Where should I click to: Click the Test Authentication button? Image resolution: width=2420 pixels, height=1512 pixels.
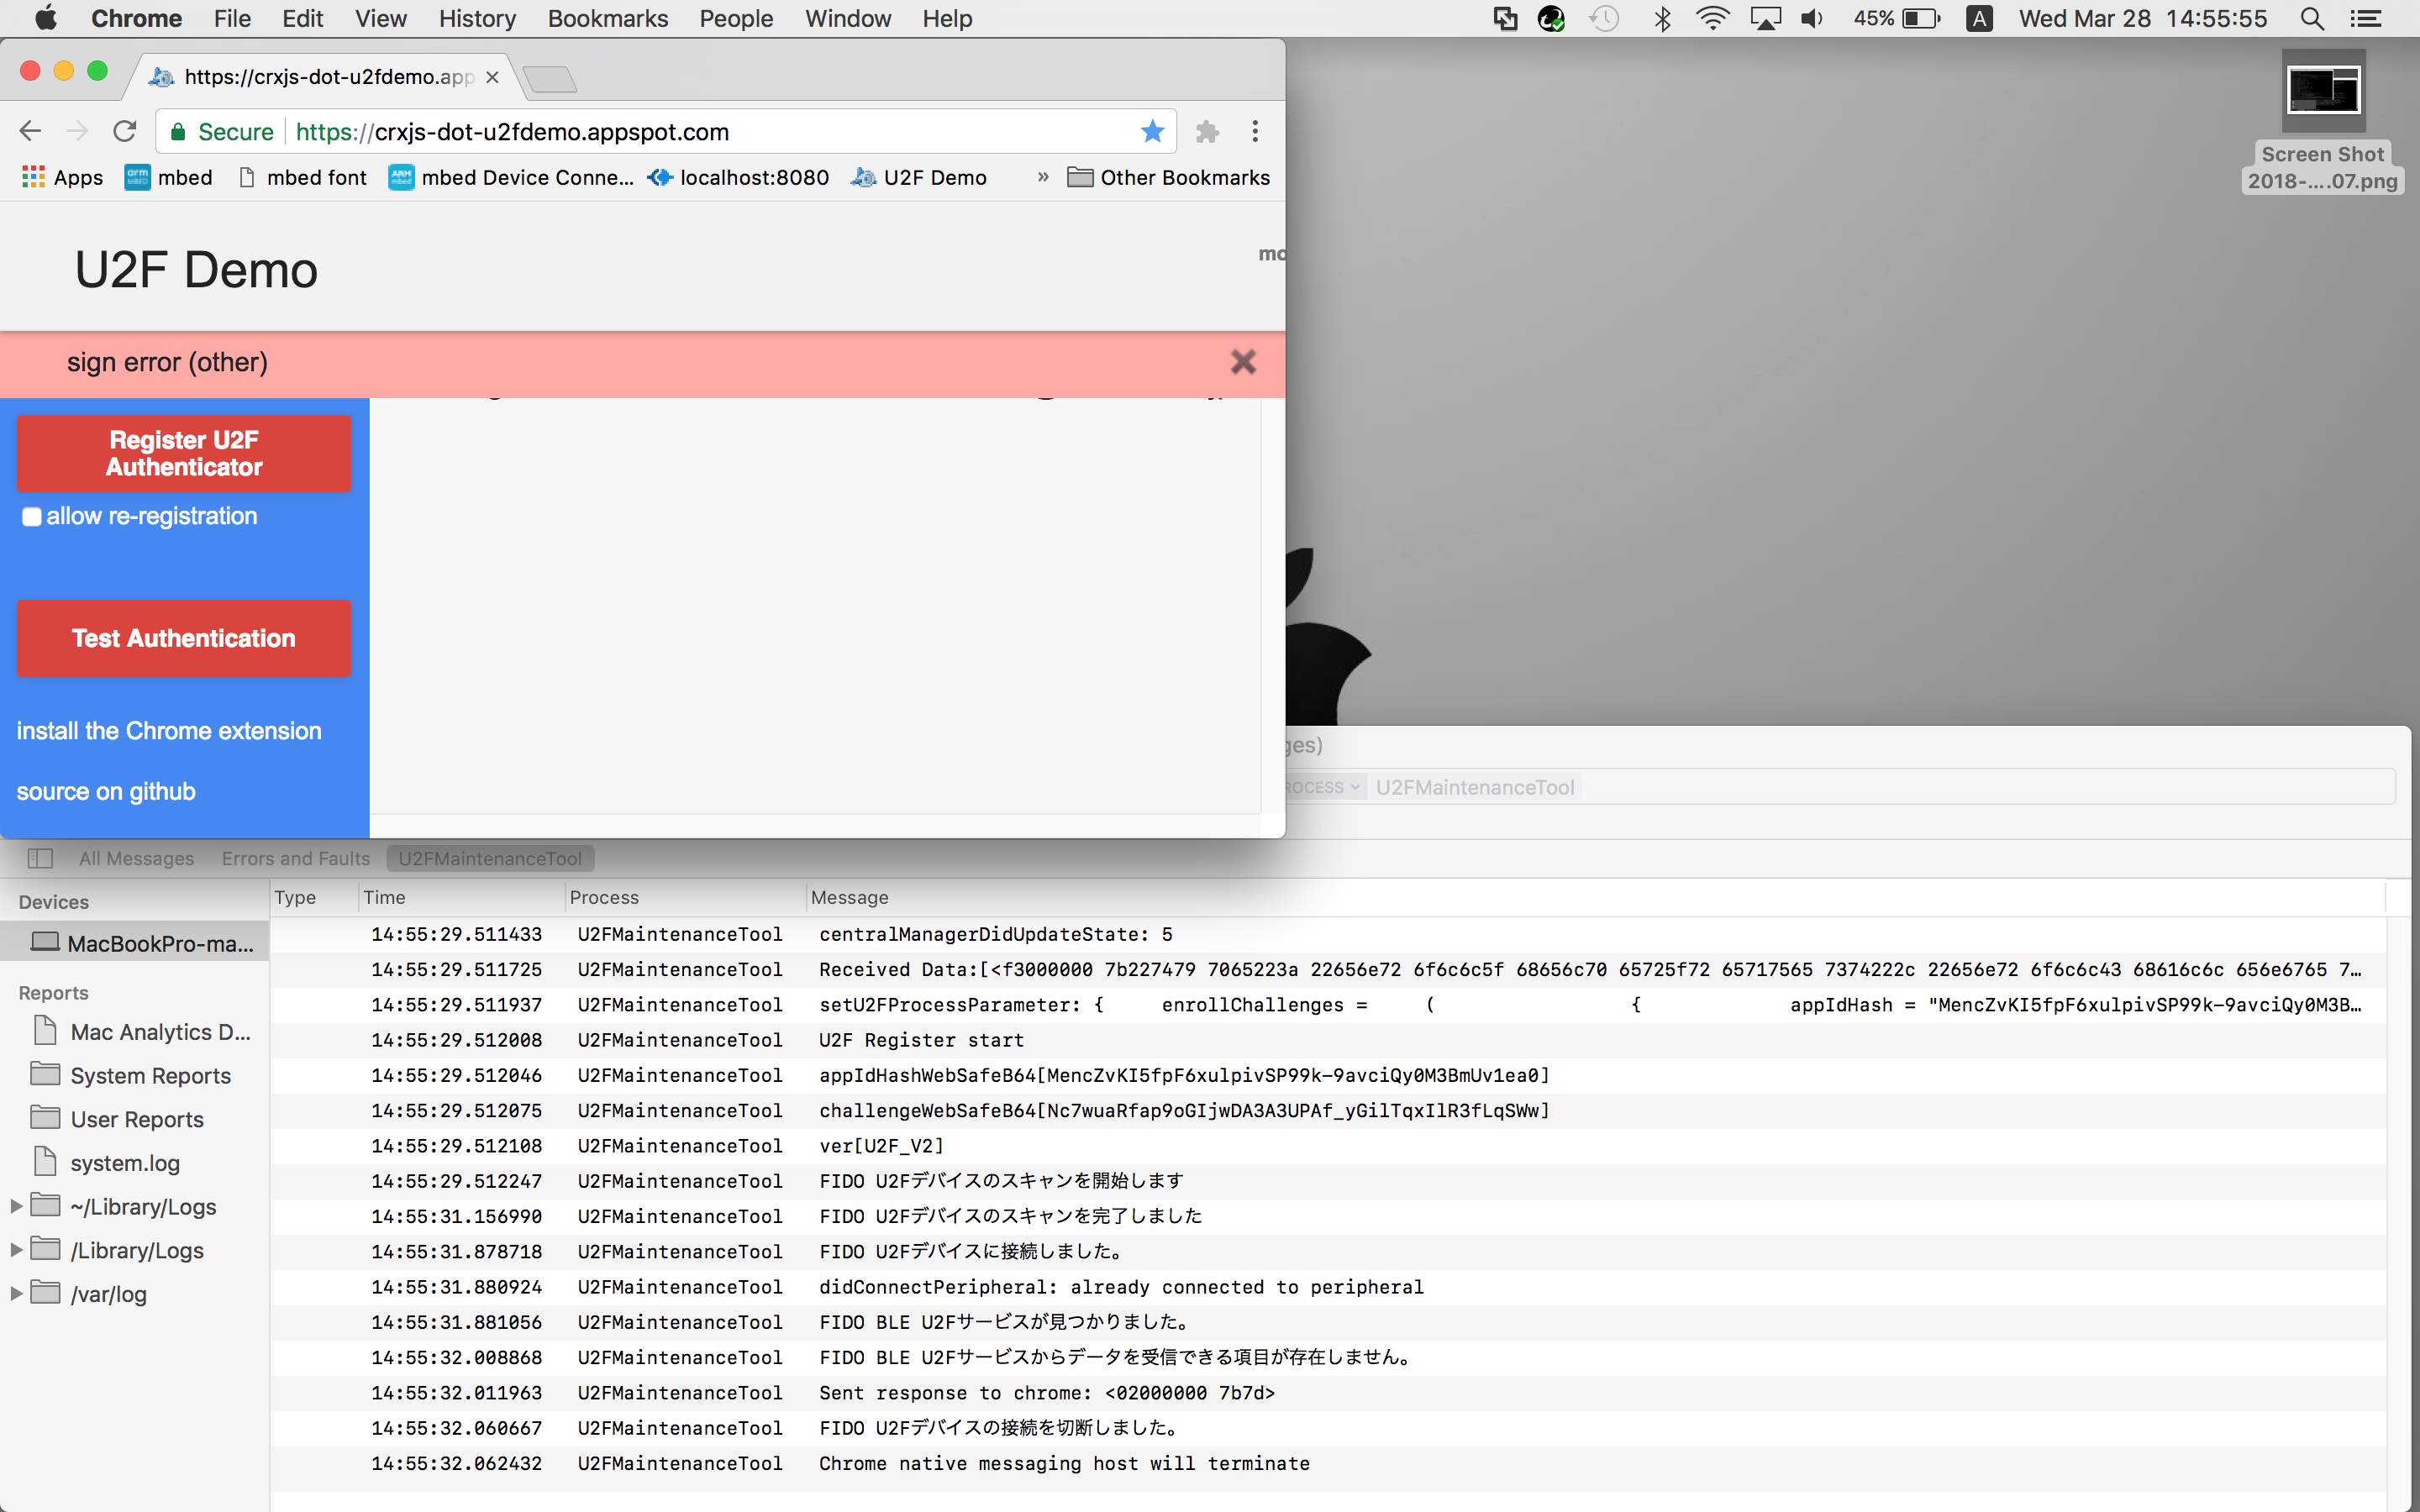(183, 638)
